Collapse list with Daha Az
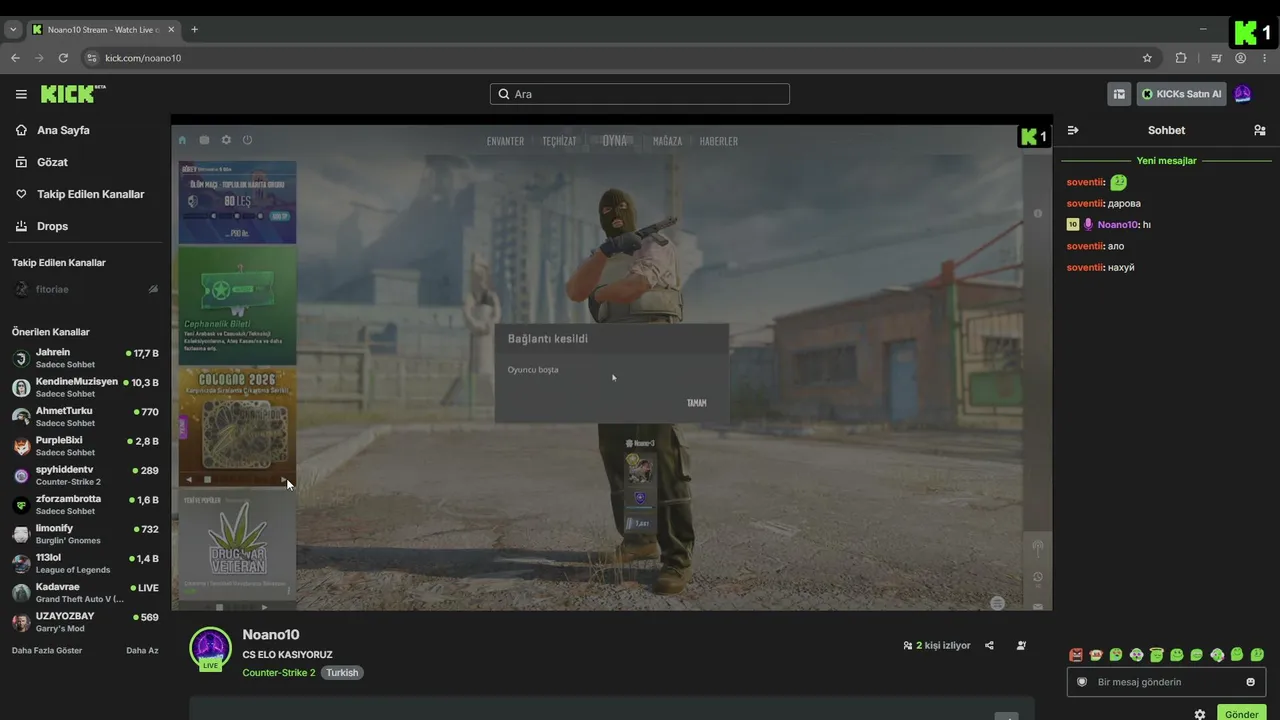Viewport: 1280px width, 720px height. pos(142,650)
